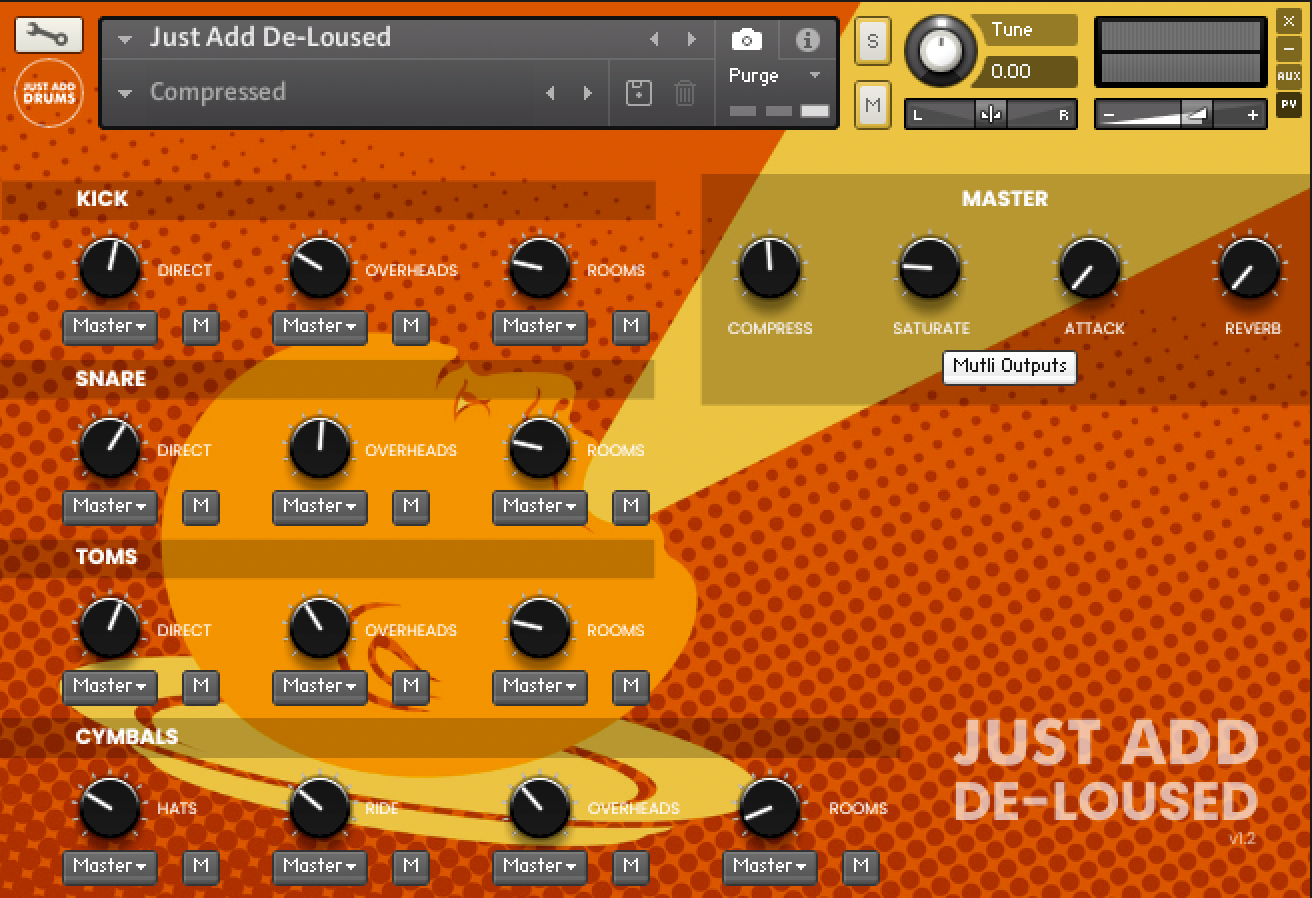Mute the Toms Direct channel
Viewport: 1312px width, 898px height.
(201, 686)
